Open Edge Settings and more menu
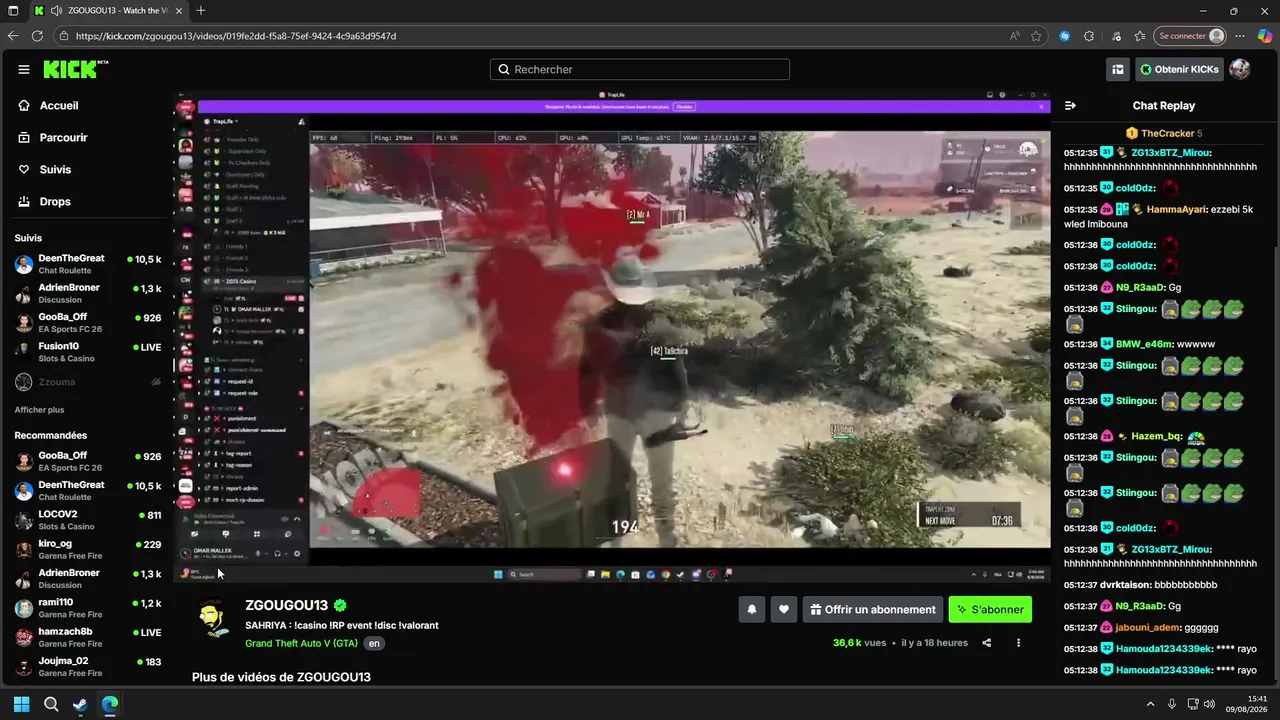Screen dimensions: 1280x720 coord(1241,36)
